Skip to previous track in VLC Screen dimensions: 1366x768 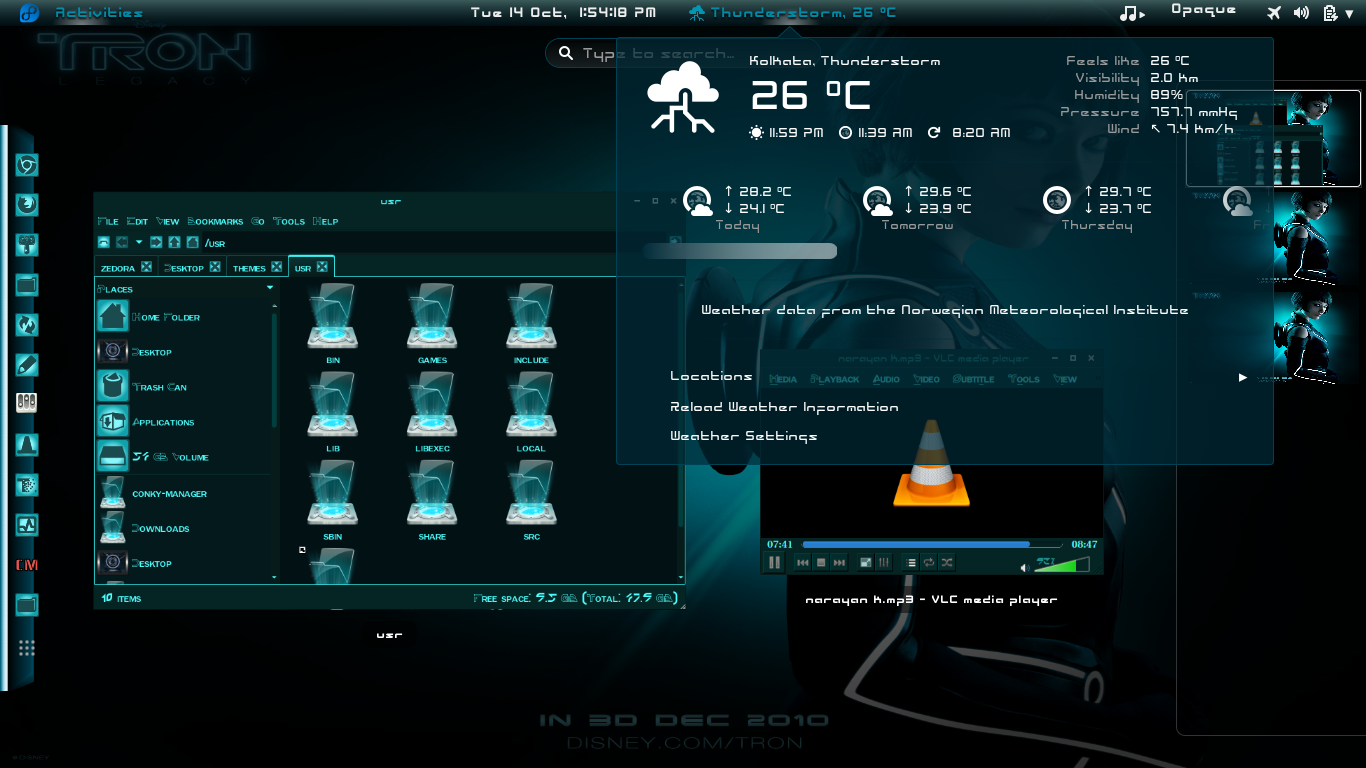tap(802, 563)
